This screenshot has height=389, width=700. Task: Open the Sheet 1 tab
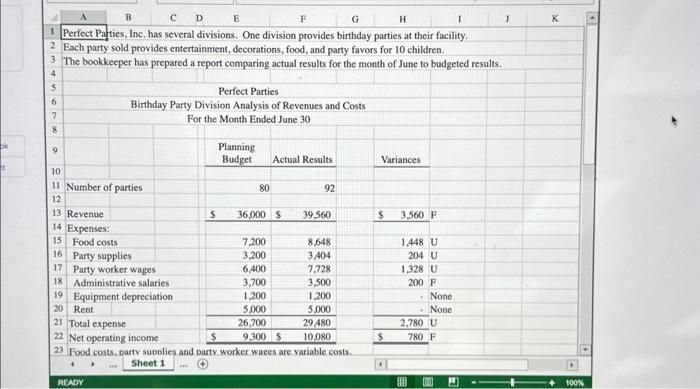pyautogui.click(x=148, y=364)
